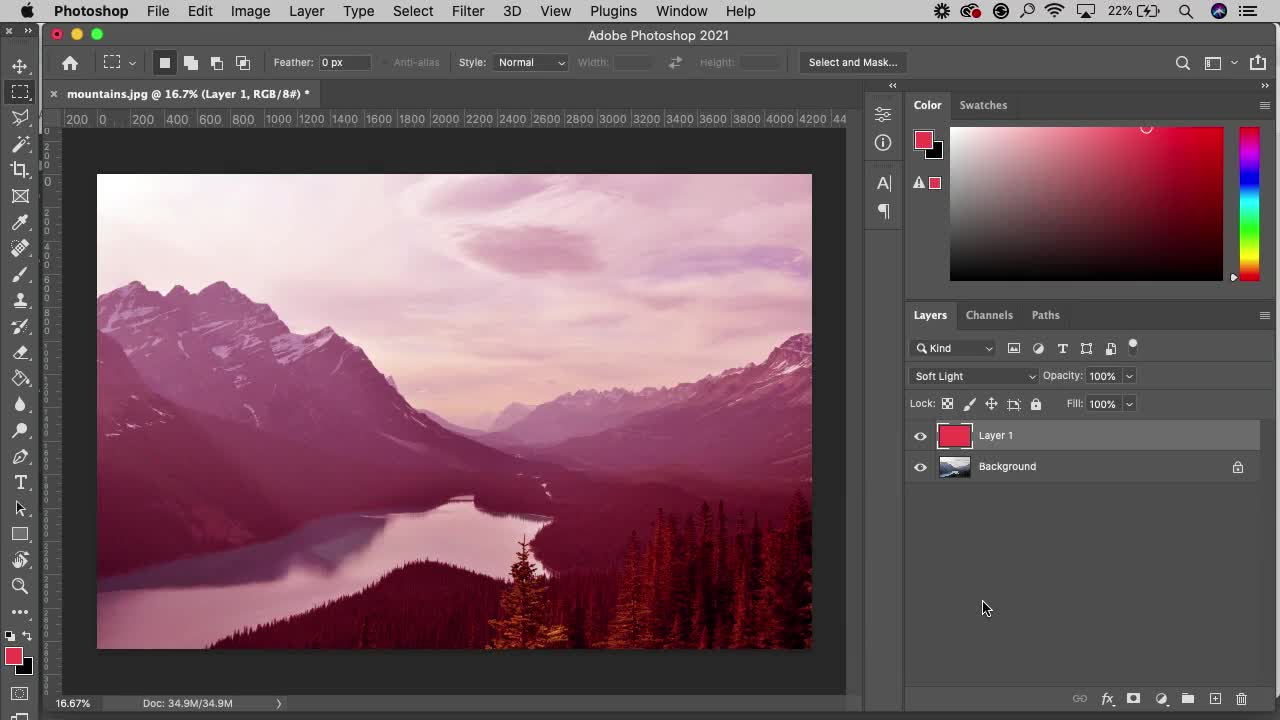Open the Add layer mask icon

click(x=1134, y=699)
